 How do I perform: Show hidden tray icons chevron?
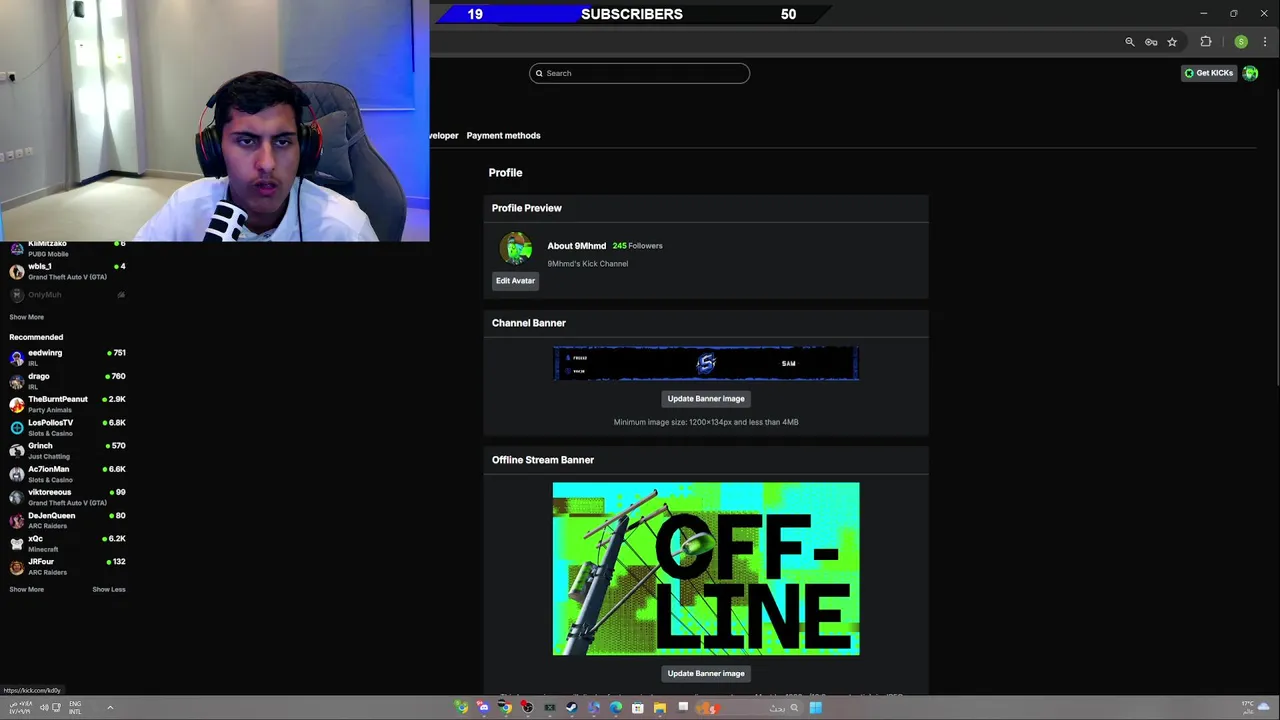coord(110,707)
